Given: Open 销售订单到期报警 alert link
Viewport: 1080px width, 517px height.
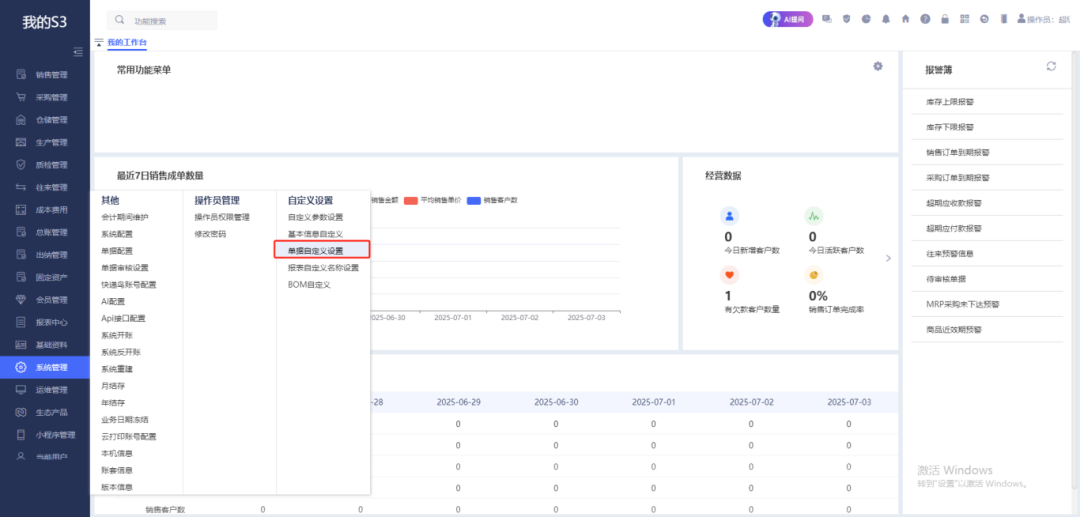Looking at the screenshot, I should [x=958, y=152].
